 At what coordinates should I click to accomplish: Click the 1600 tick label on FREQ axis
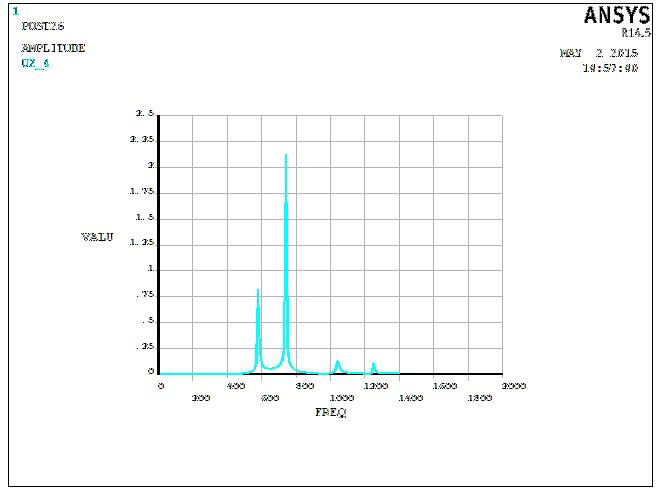click(x=445, y=386)
